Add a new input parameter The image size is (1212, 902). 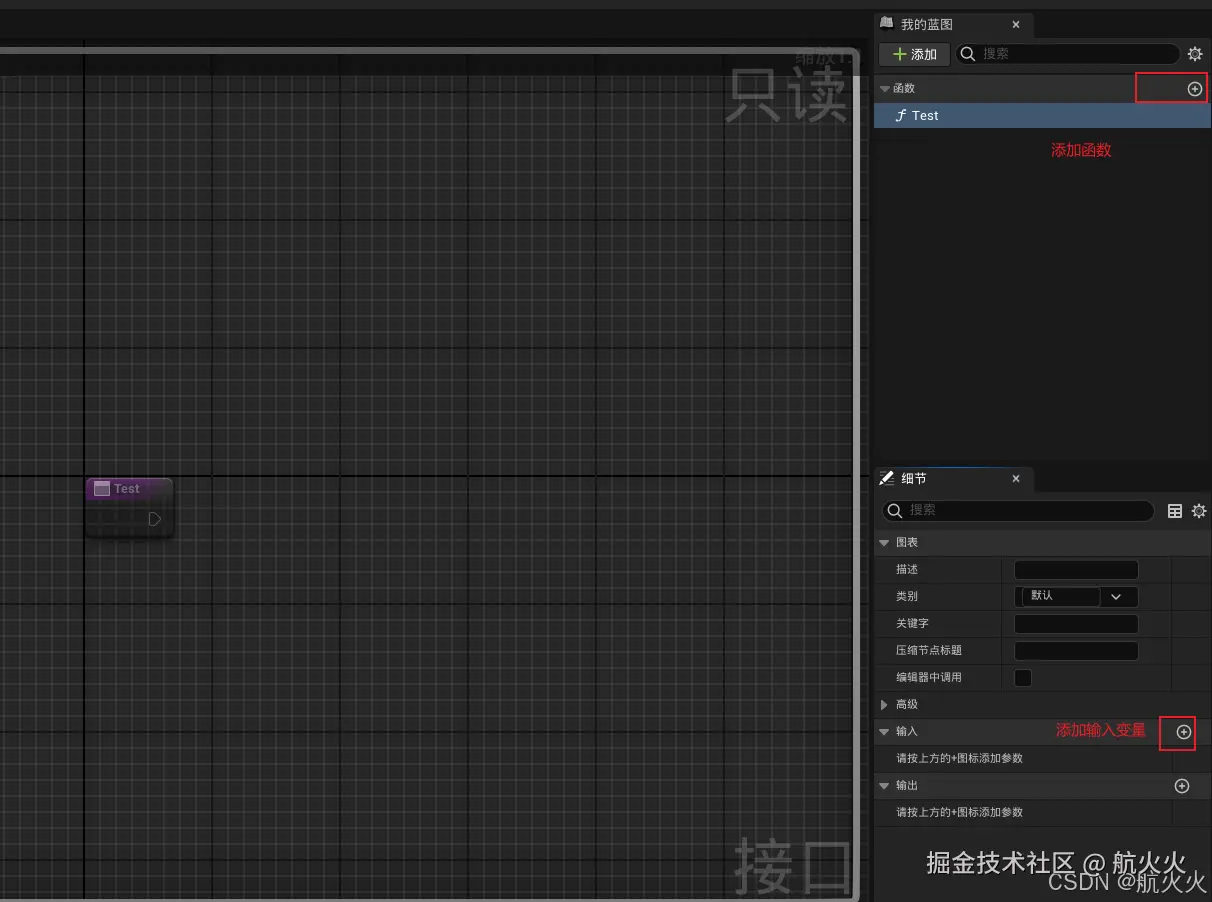(x=1183, y=732)
